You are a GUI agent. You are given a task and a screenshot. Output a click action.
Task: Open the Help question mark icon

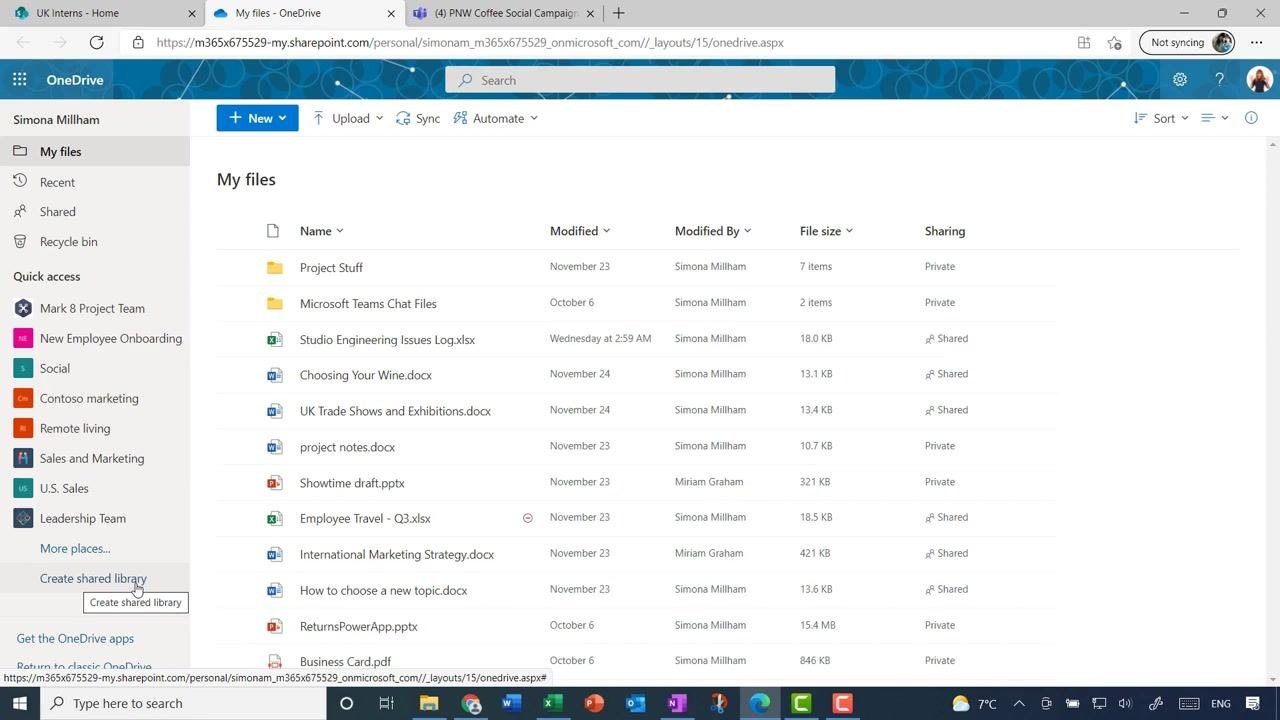tap(1219, 80)
